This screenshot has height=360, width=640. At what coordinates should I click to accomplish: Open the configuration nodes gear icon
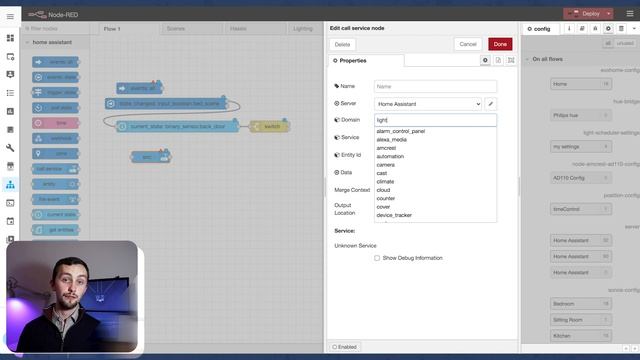point(608,29)
